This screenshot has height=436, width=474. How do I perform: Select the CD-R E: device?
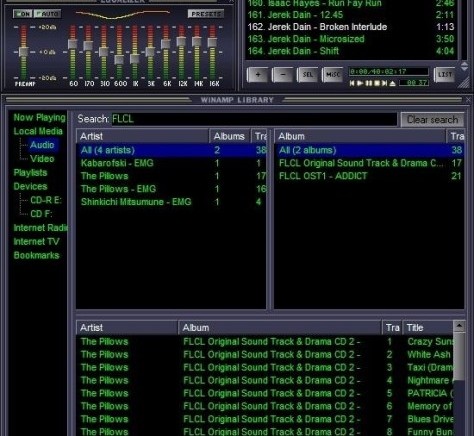click(46, 200)
